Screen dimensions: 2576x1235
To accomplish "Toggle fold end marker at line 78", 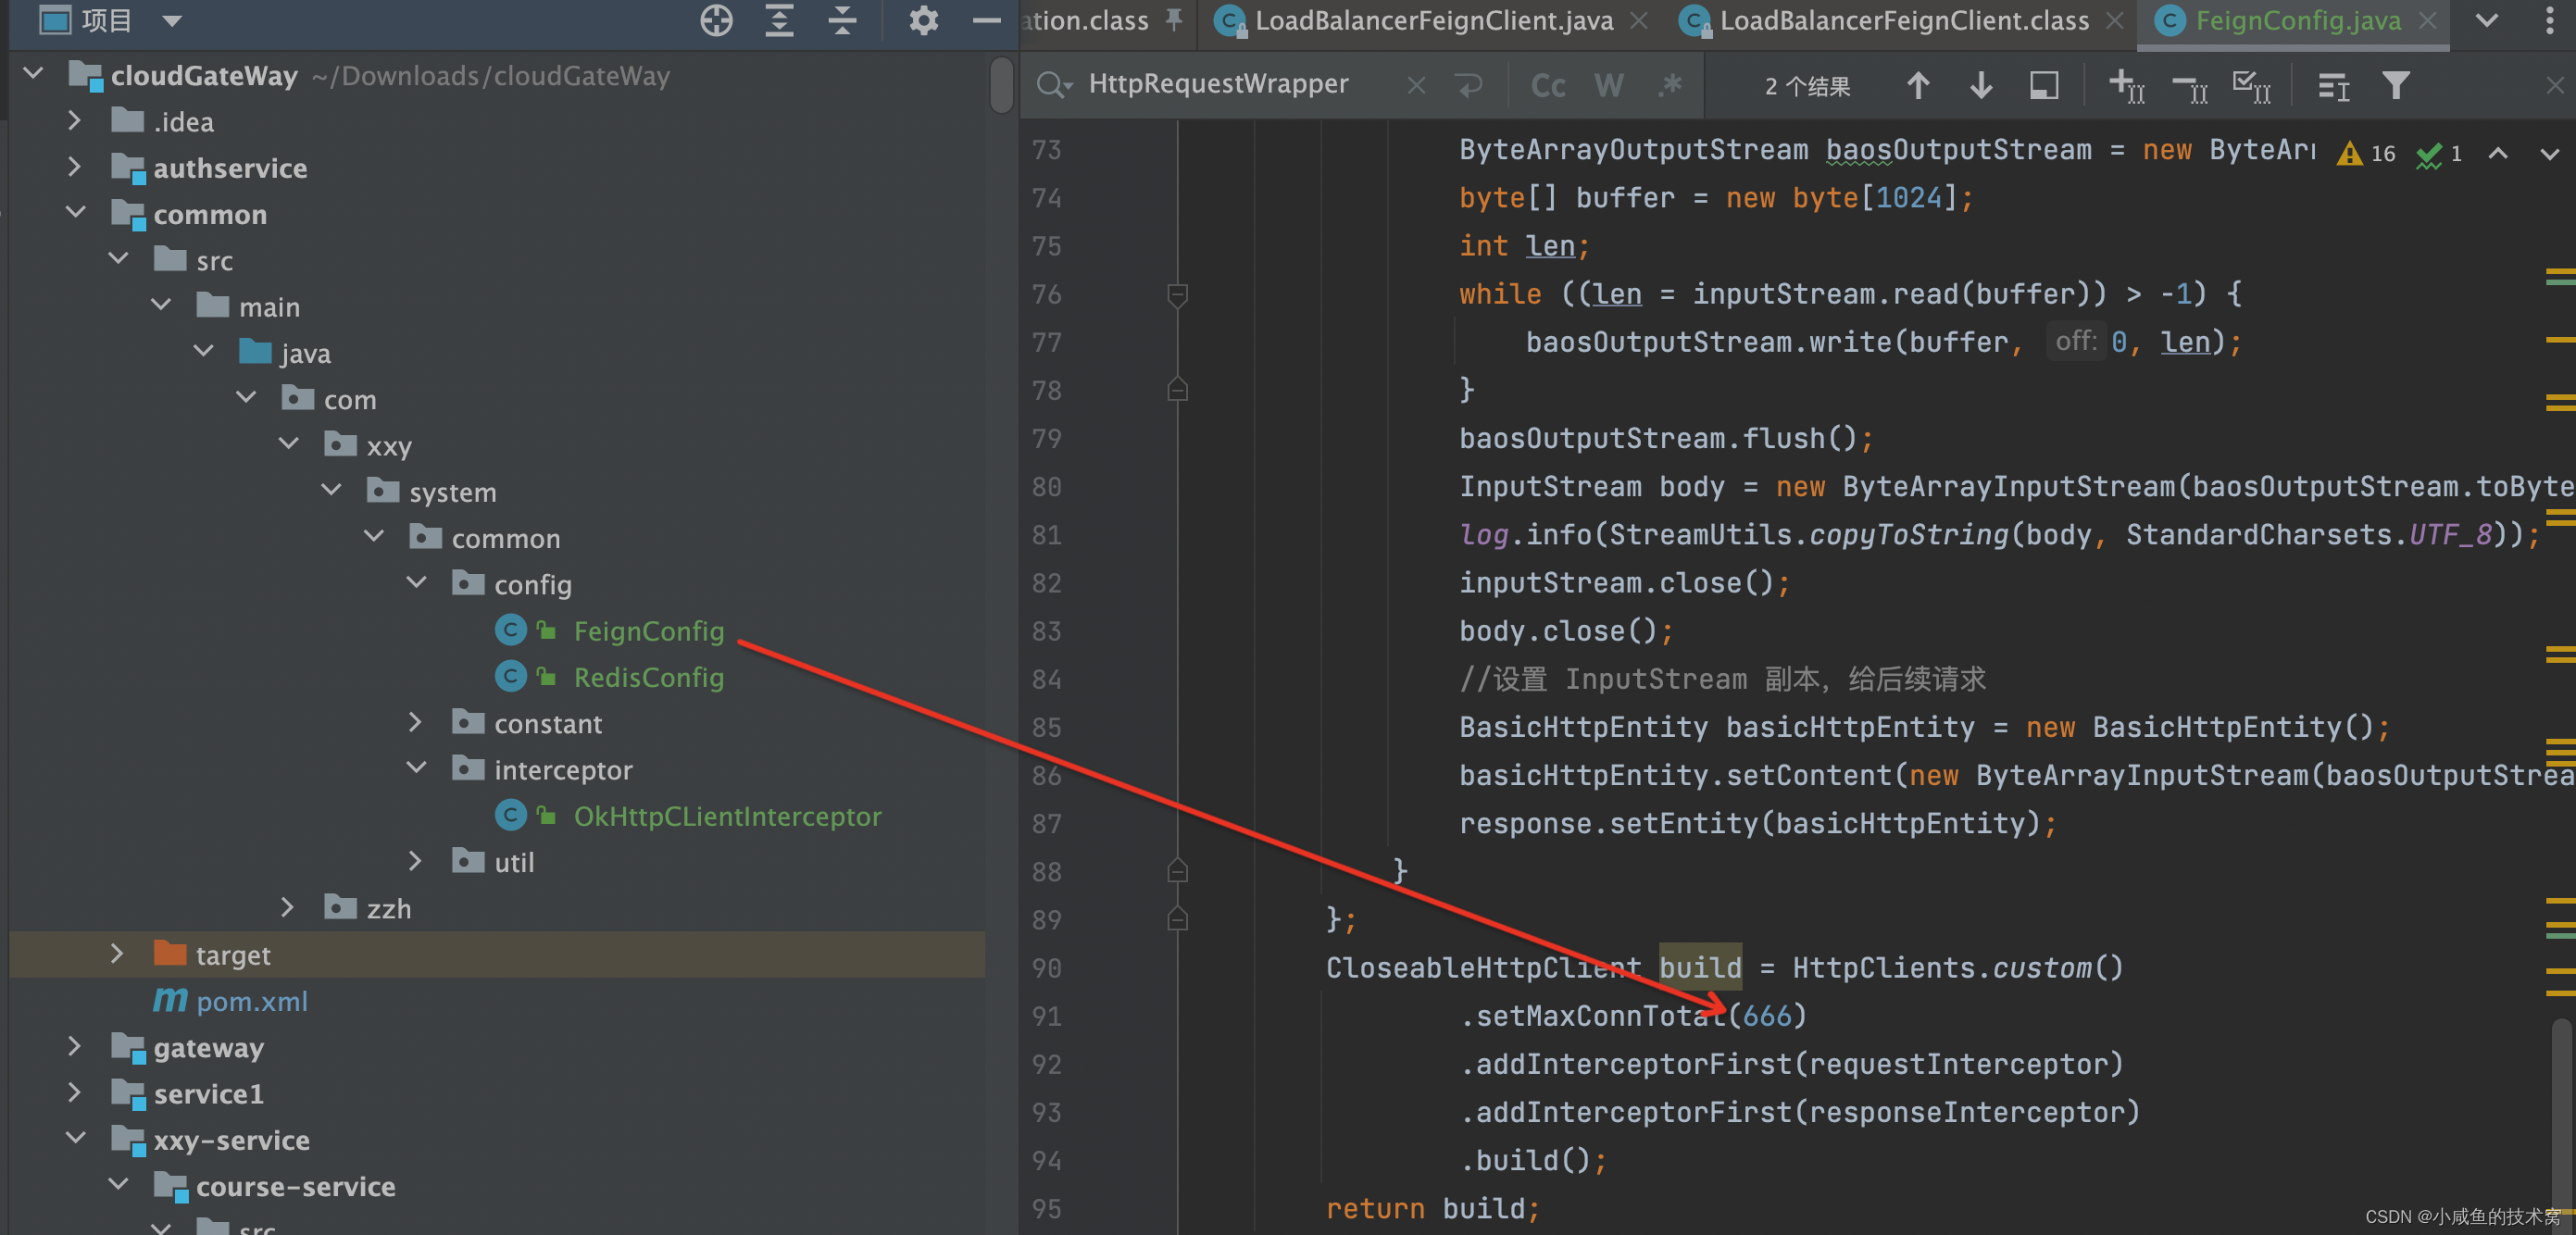I will click(1177, 390).
